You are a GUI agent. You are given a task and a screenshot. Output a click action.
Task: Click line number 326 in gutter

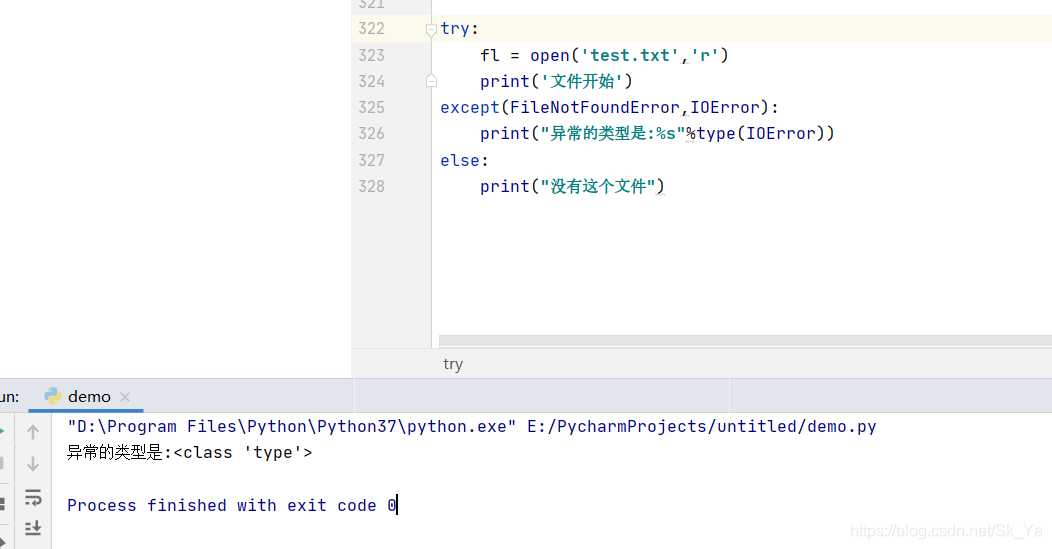(372, 134)
